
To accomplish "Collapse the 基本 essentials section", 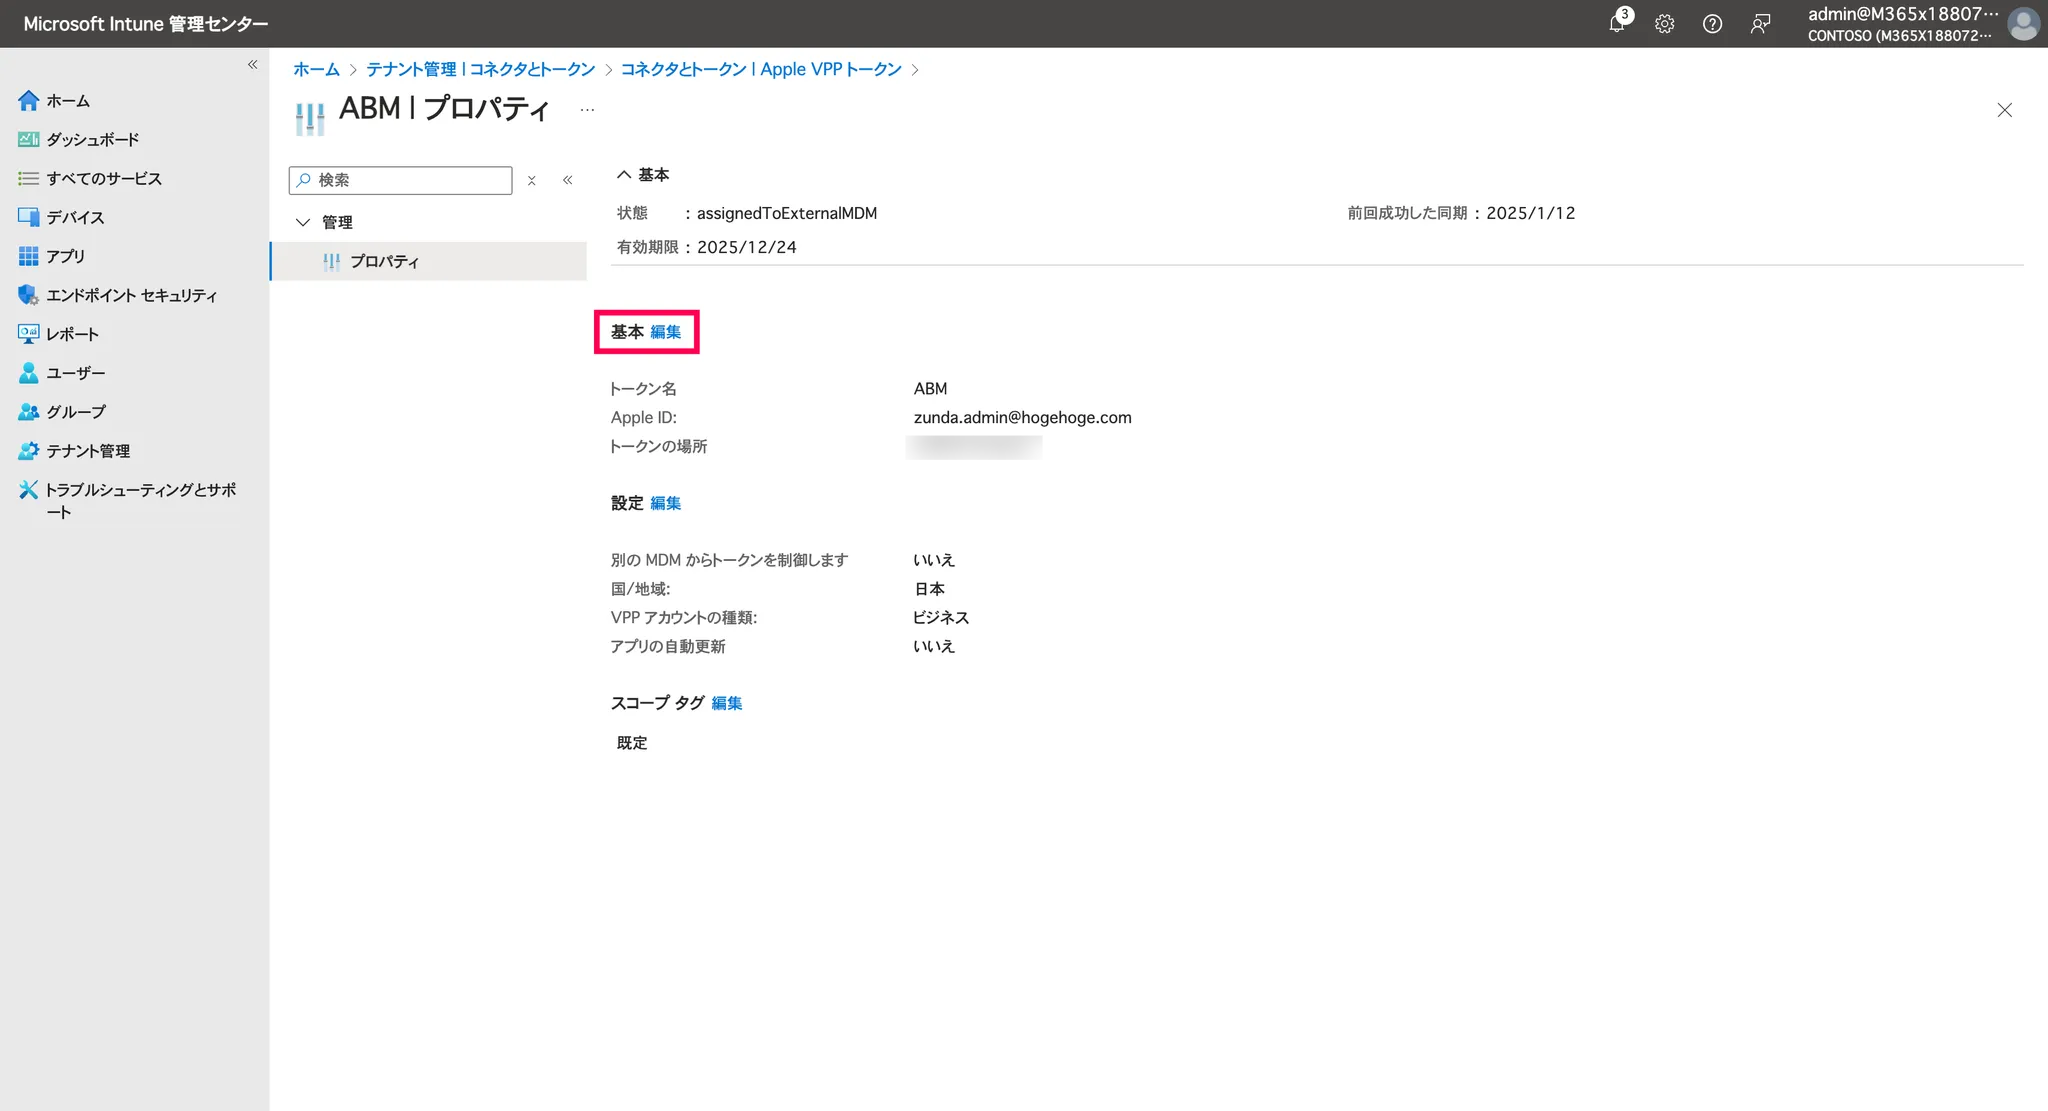I will point(623,175).
